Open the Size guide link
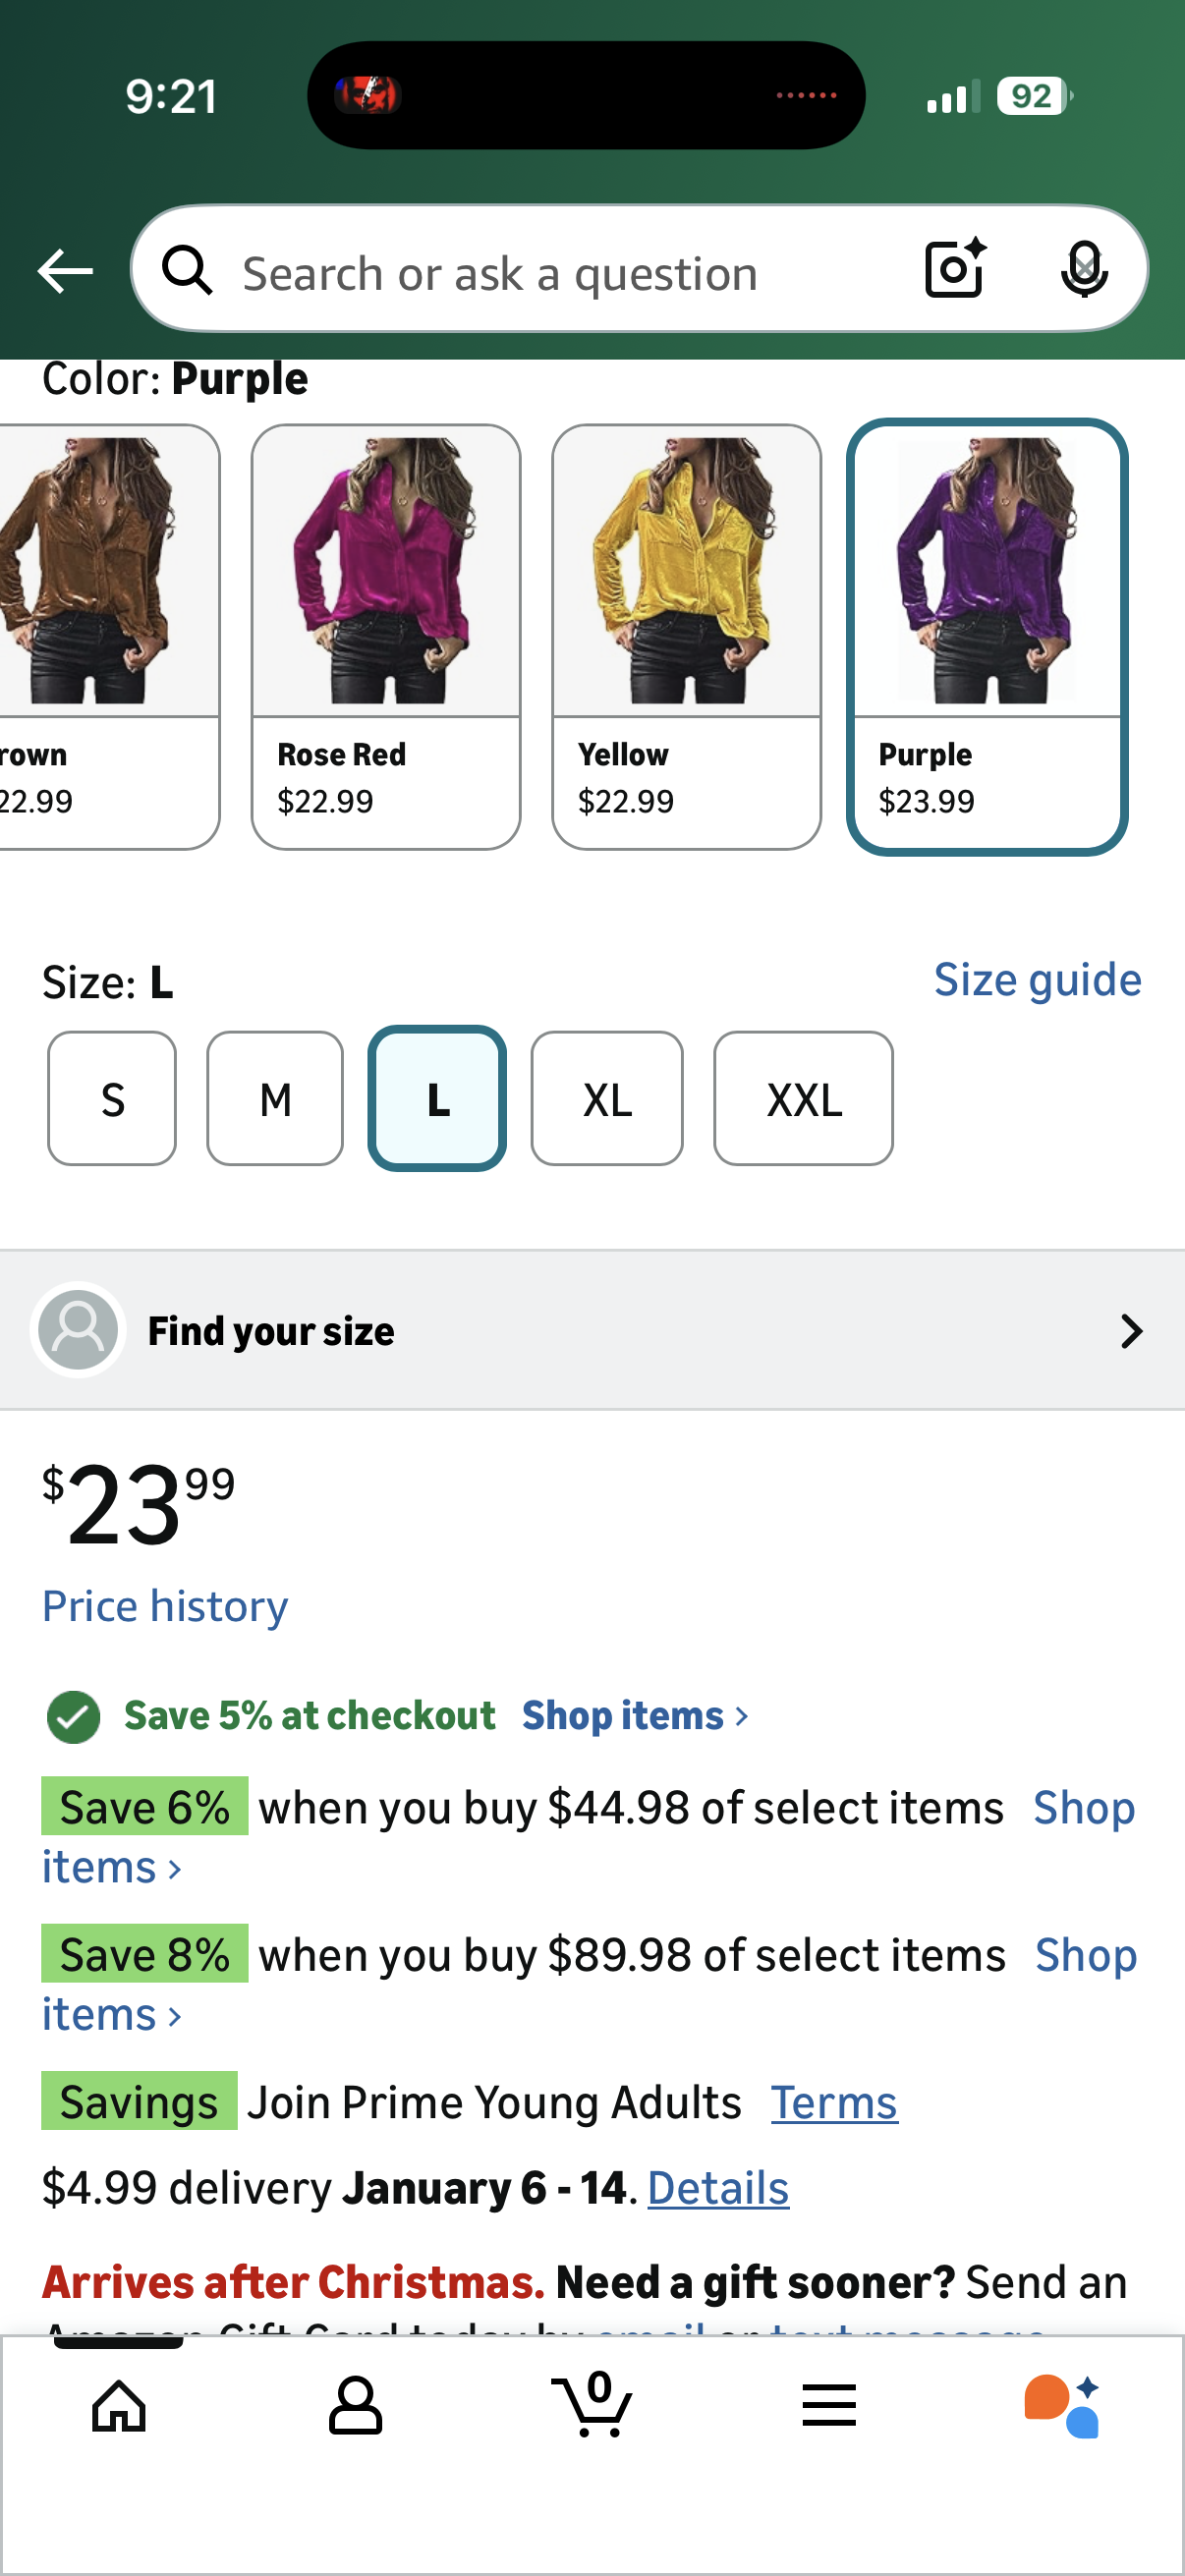Viewport: 1185px width, 2576px height. pos(1037,980)
